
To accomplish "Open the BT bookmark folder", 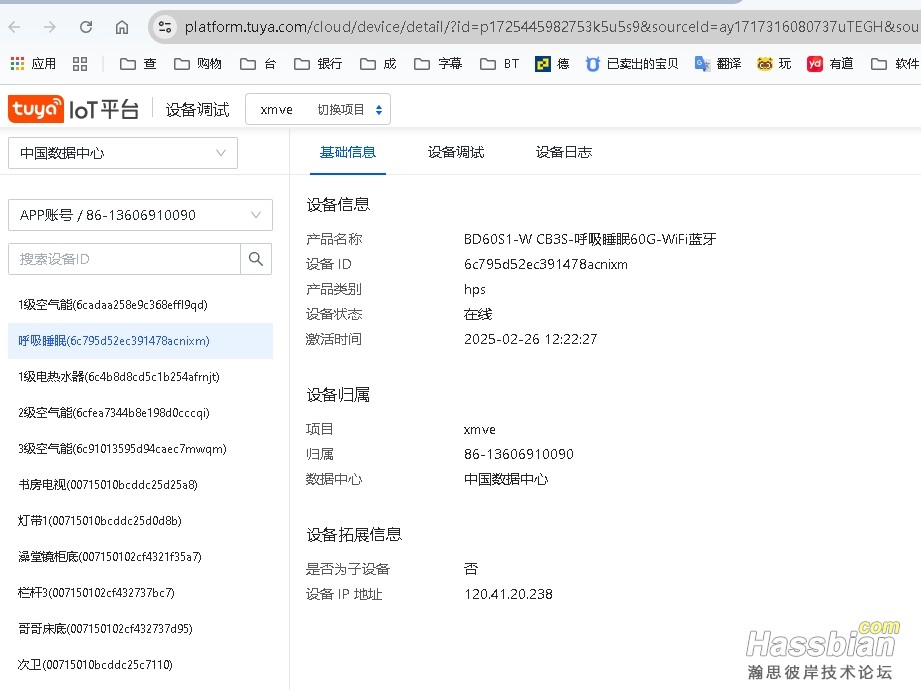I will [499, 63].
